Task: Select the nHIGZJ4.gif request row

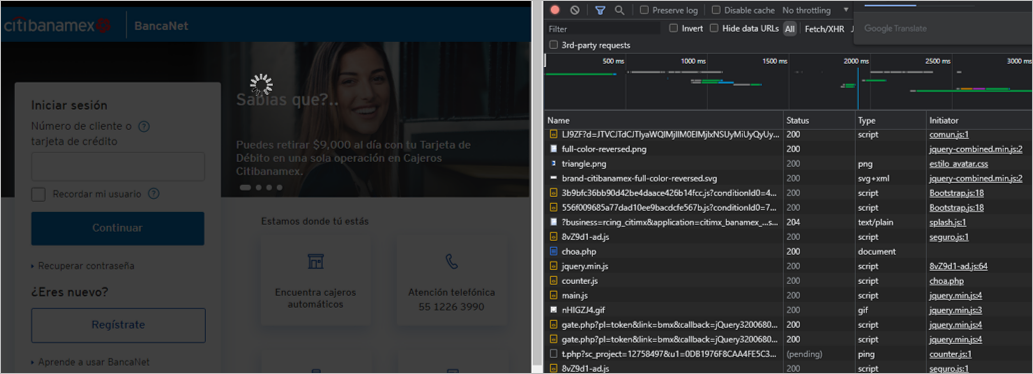Action: tap(789, 309)
